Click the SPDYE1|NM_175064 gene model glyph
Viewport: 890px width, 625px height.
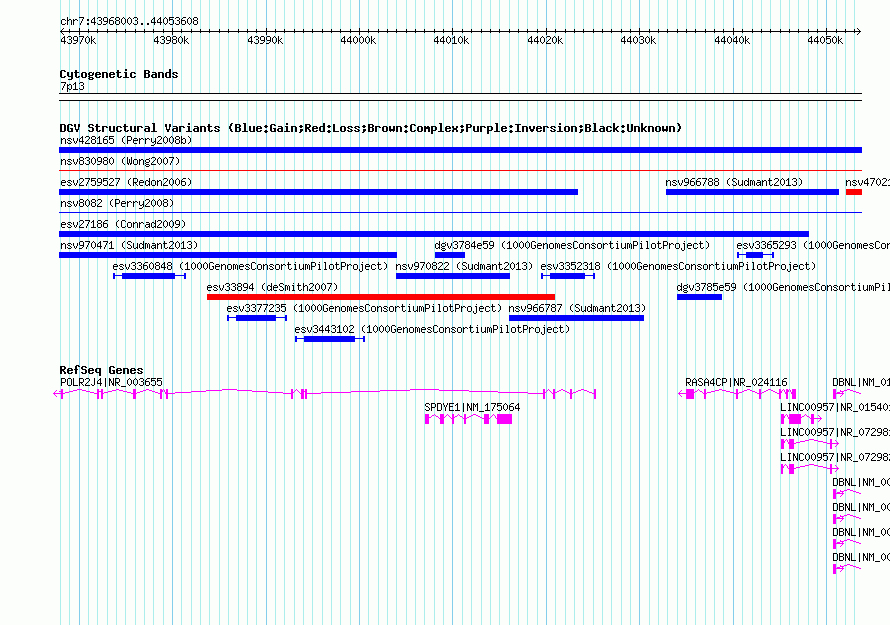pyautogui.click(x=468, y=420)
